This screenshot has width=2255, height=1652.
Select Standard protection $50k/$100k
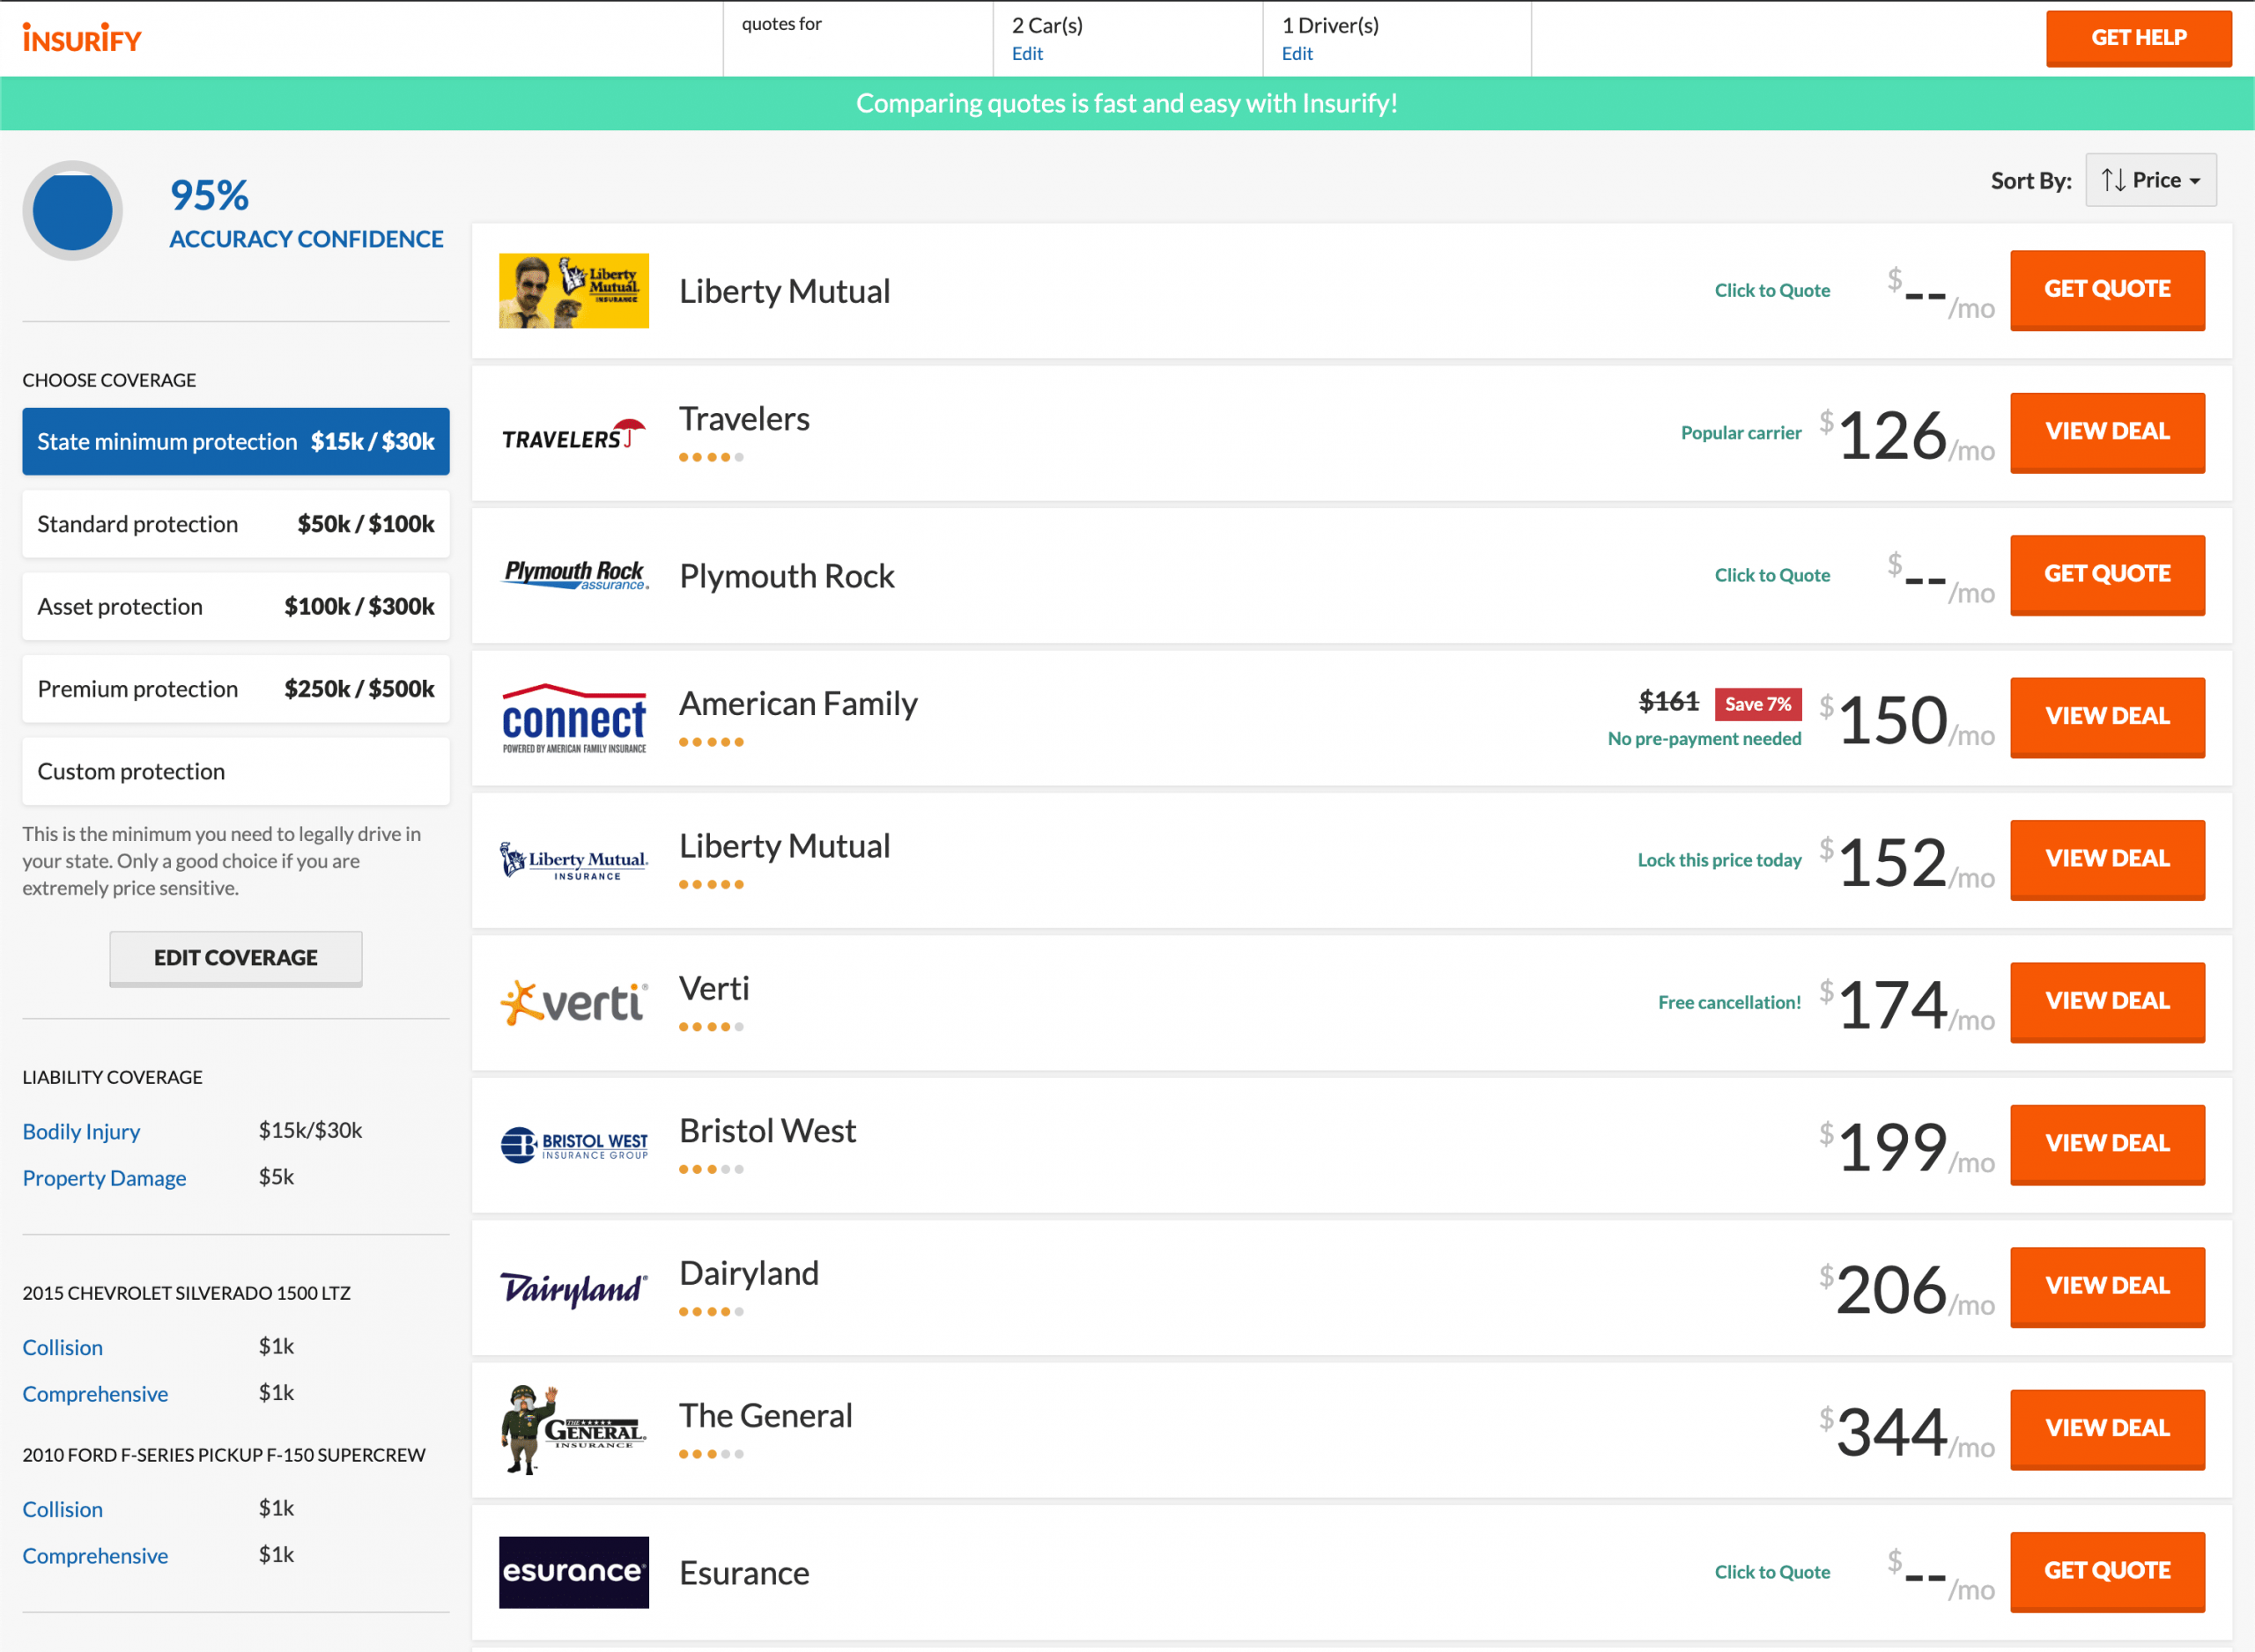(x=236, y=521)
